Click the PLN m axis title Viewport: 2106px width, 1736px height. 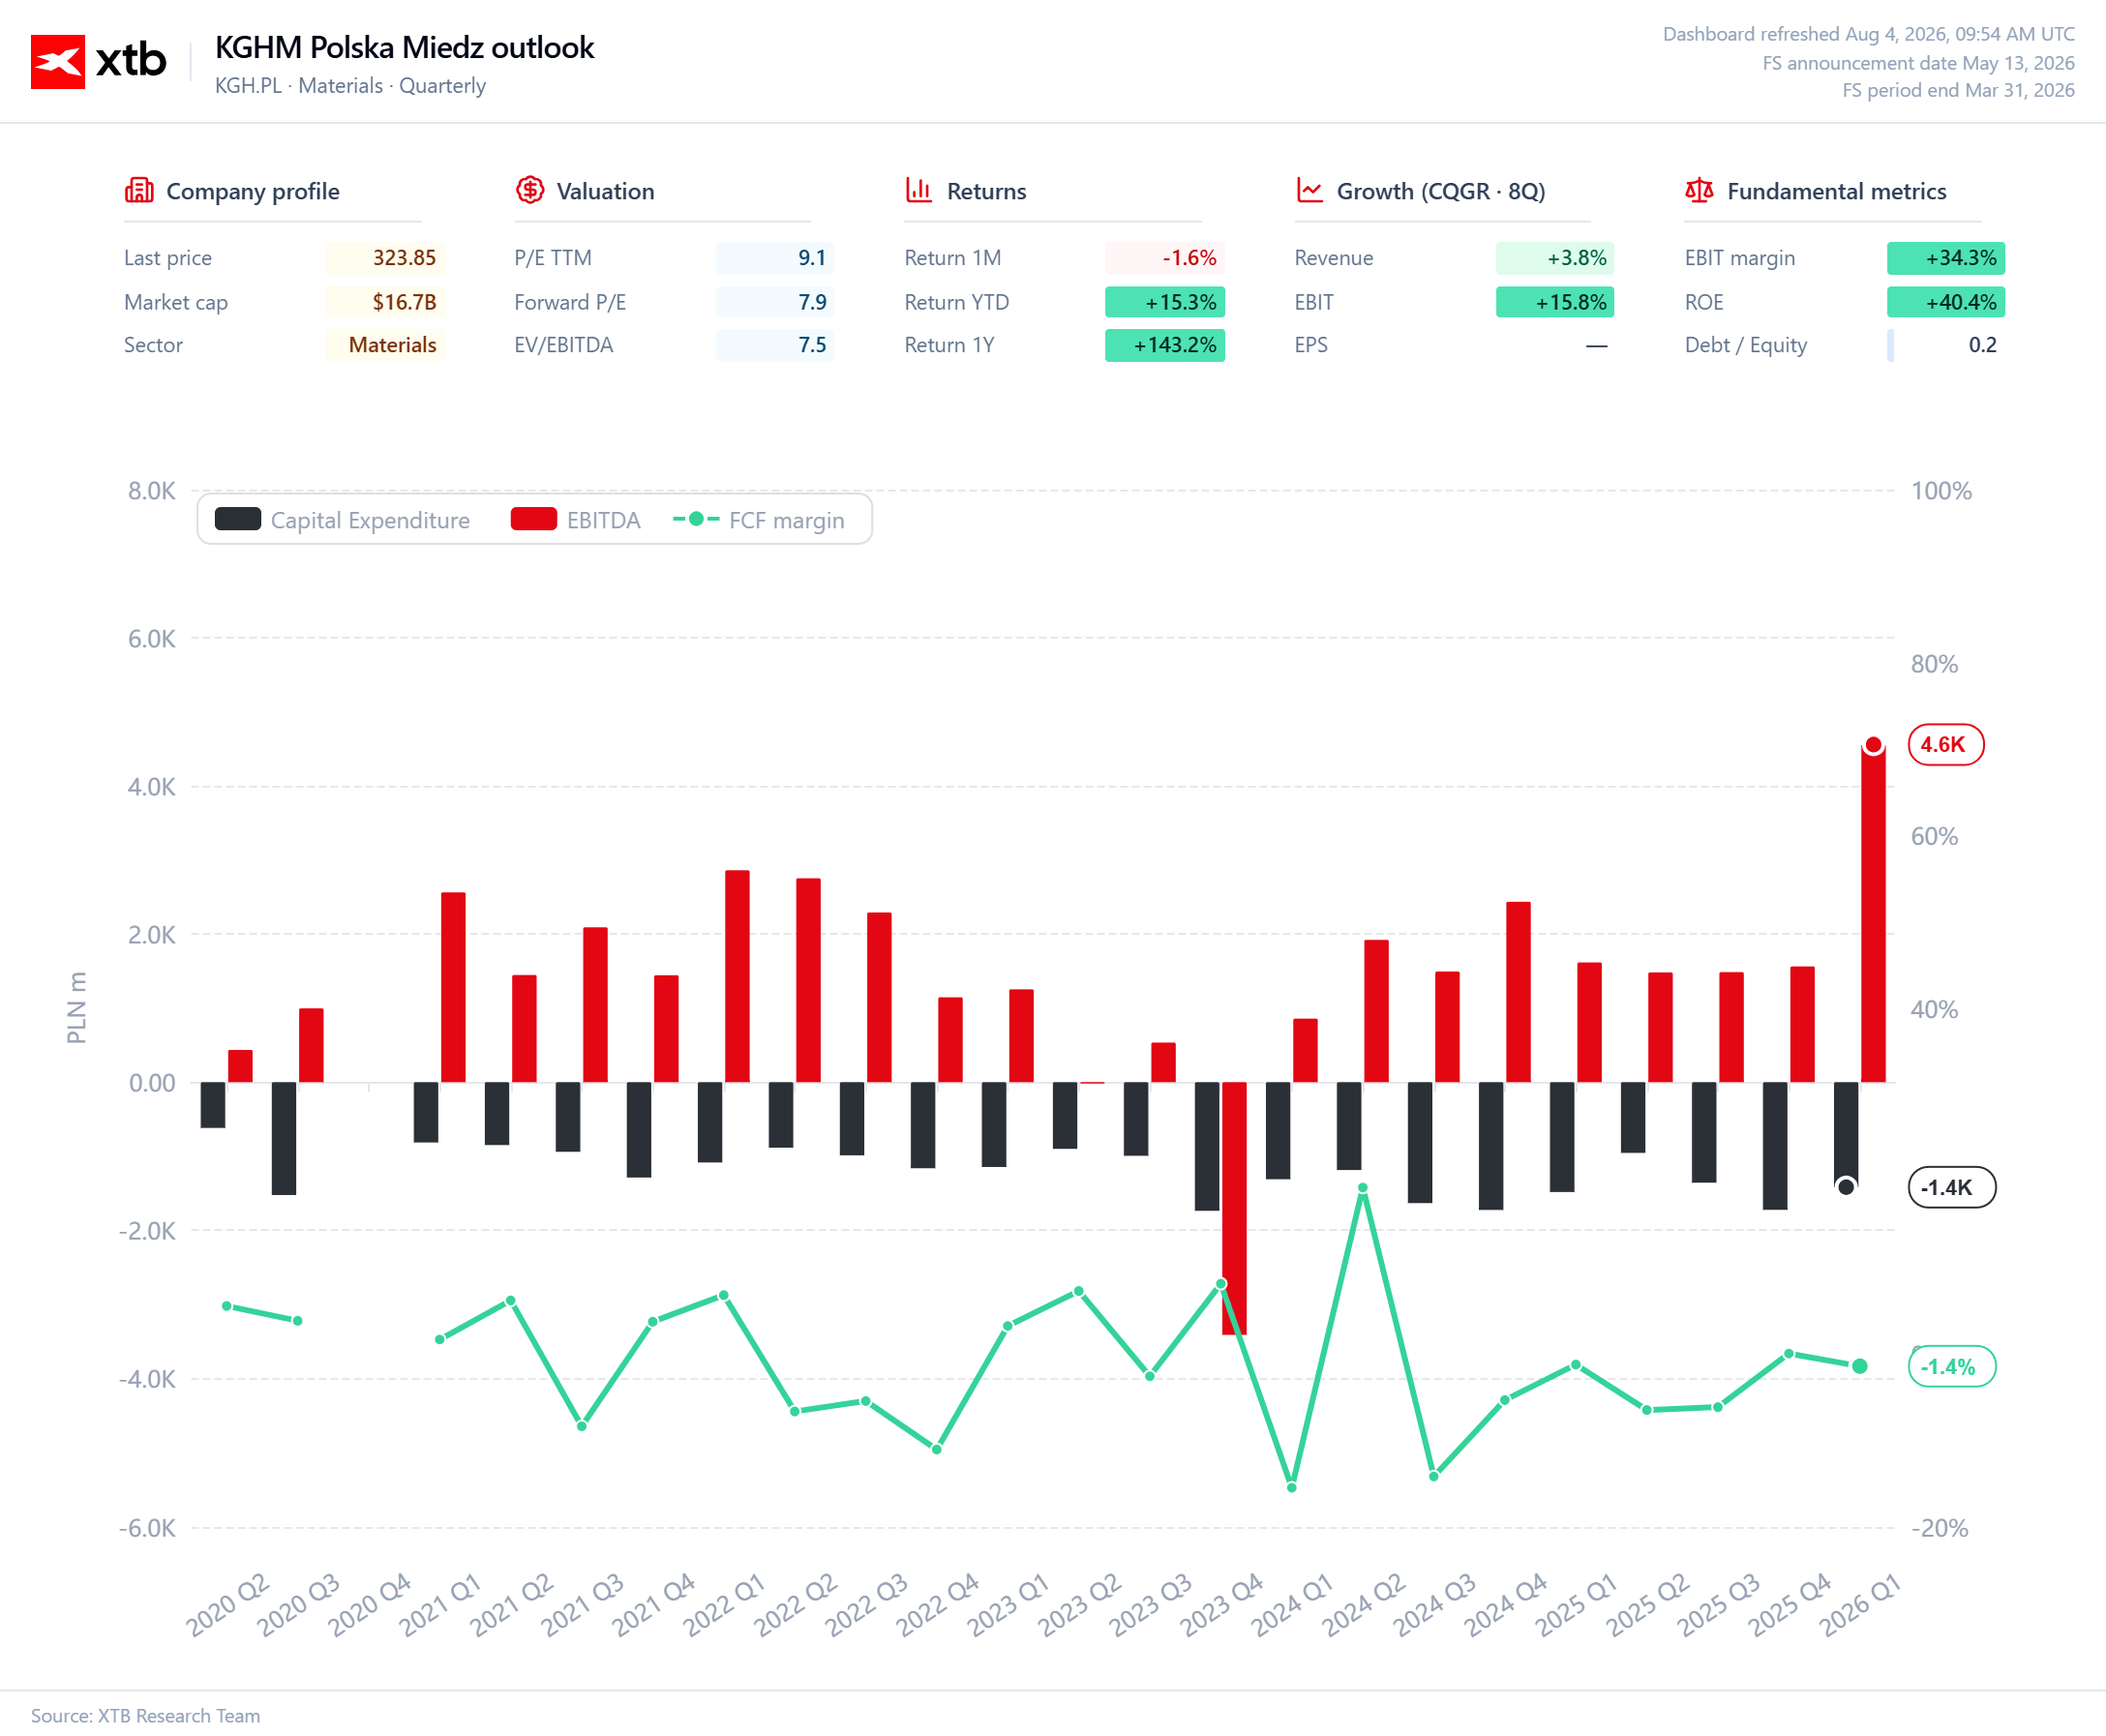tap(76, 1007)
